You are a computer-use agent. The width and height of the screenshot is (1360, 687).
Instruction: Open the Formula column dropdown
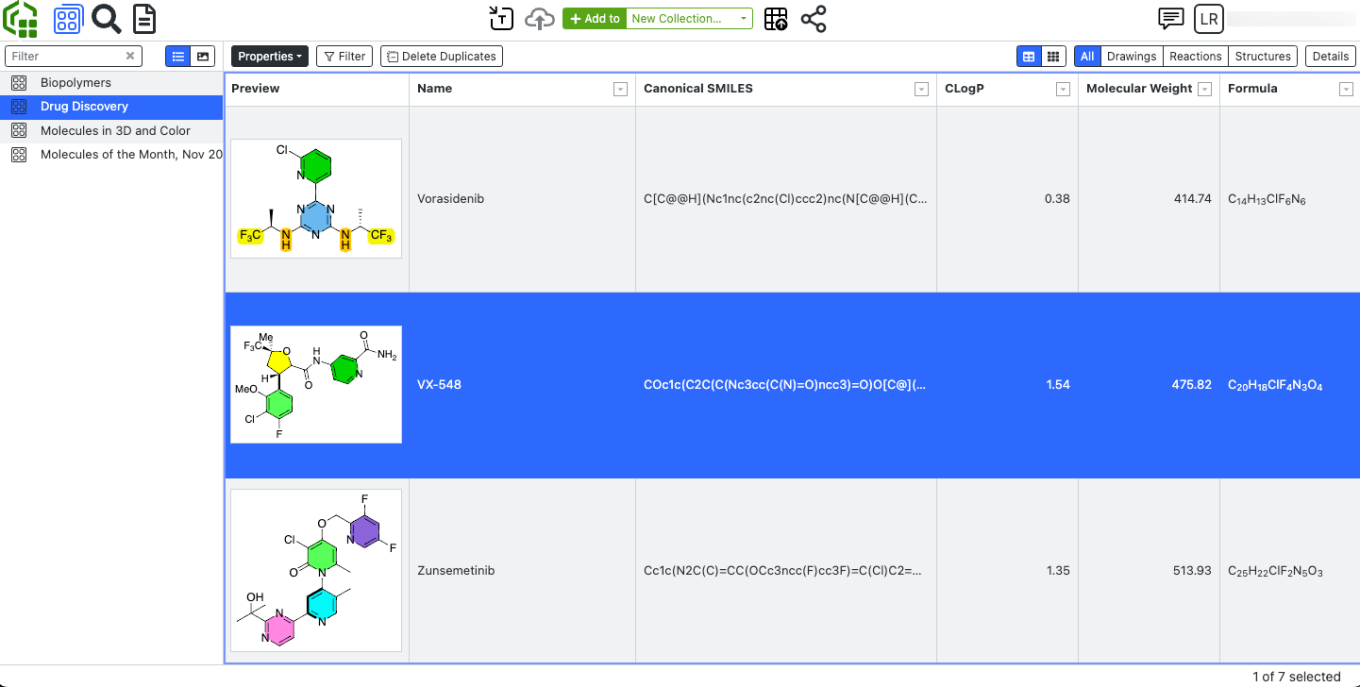pyautogui.click(x=1345, y=89)
